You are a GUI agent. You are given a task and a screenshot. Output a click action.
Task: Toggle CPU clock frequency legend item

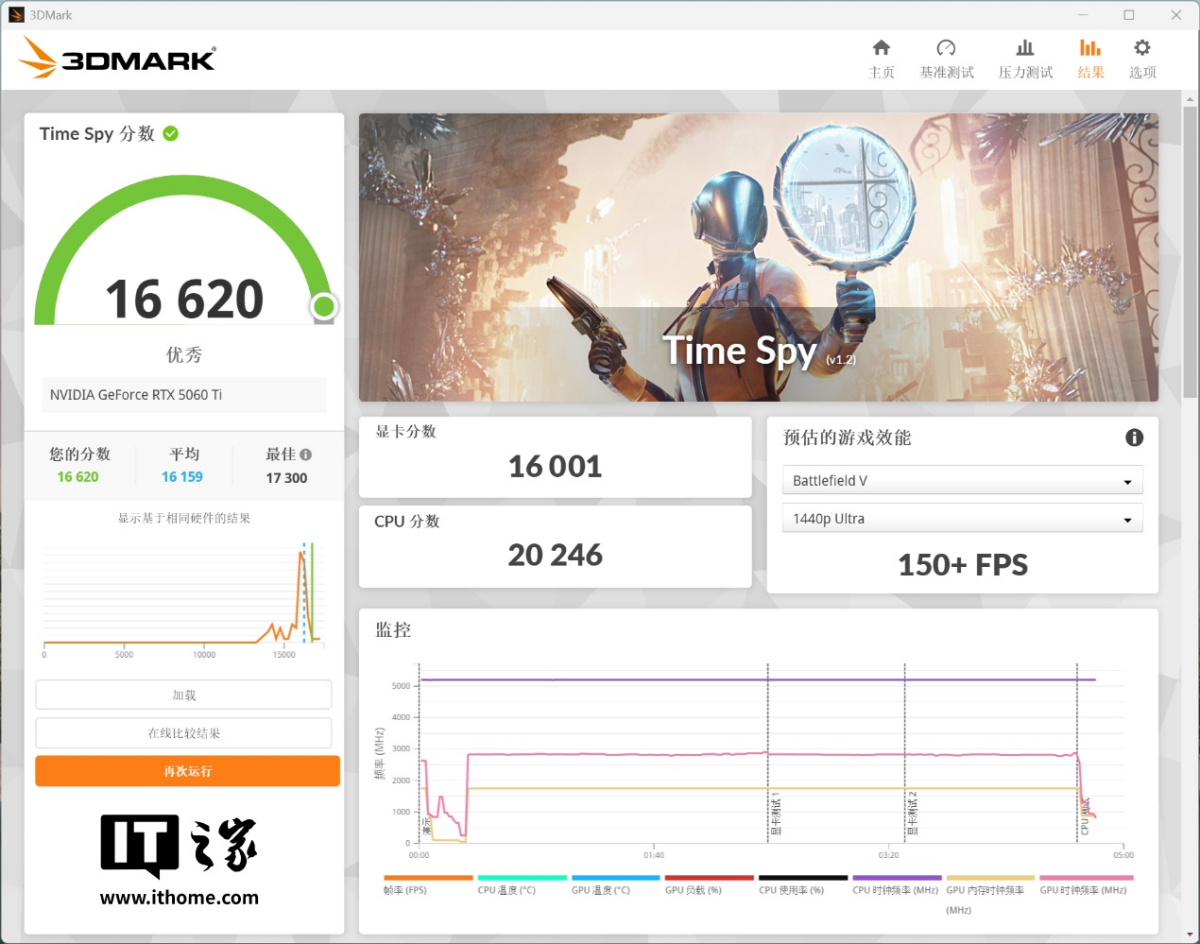point(897,889)
